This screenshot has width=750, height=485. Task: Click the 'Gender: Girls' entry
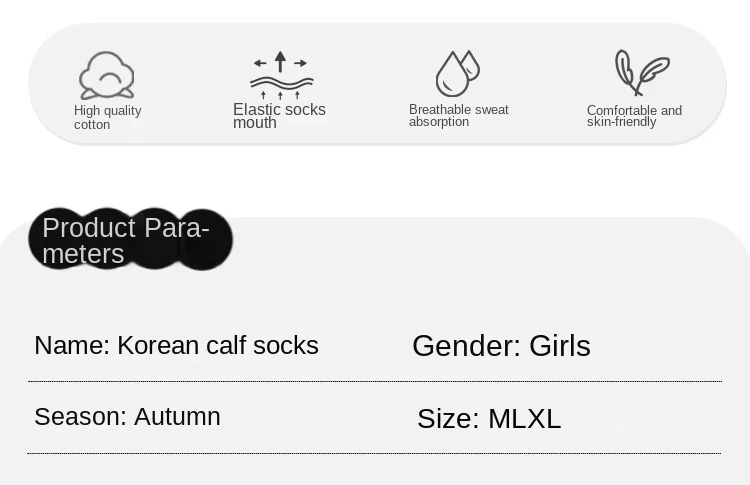point(501,346)
